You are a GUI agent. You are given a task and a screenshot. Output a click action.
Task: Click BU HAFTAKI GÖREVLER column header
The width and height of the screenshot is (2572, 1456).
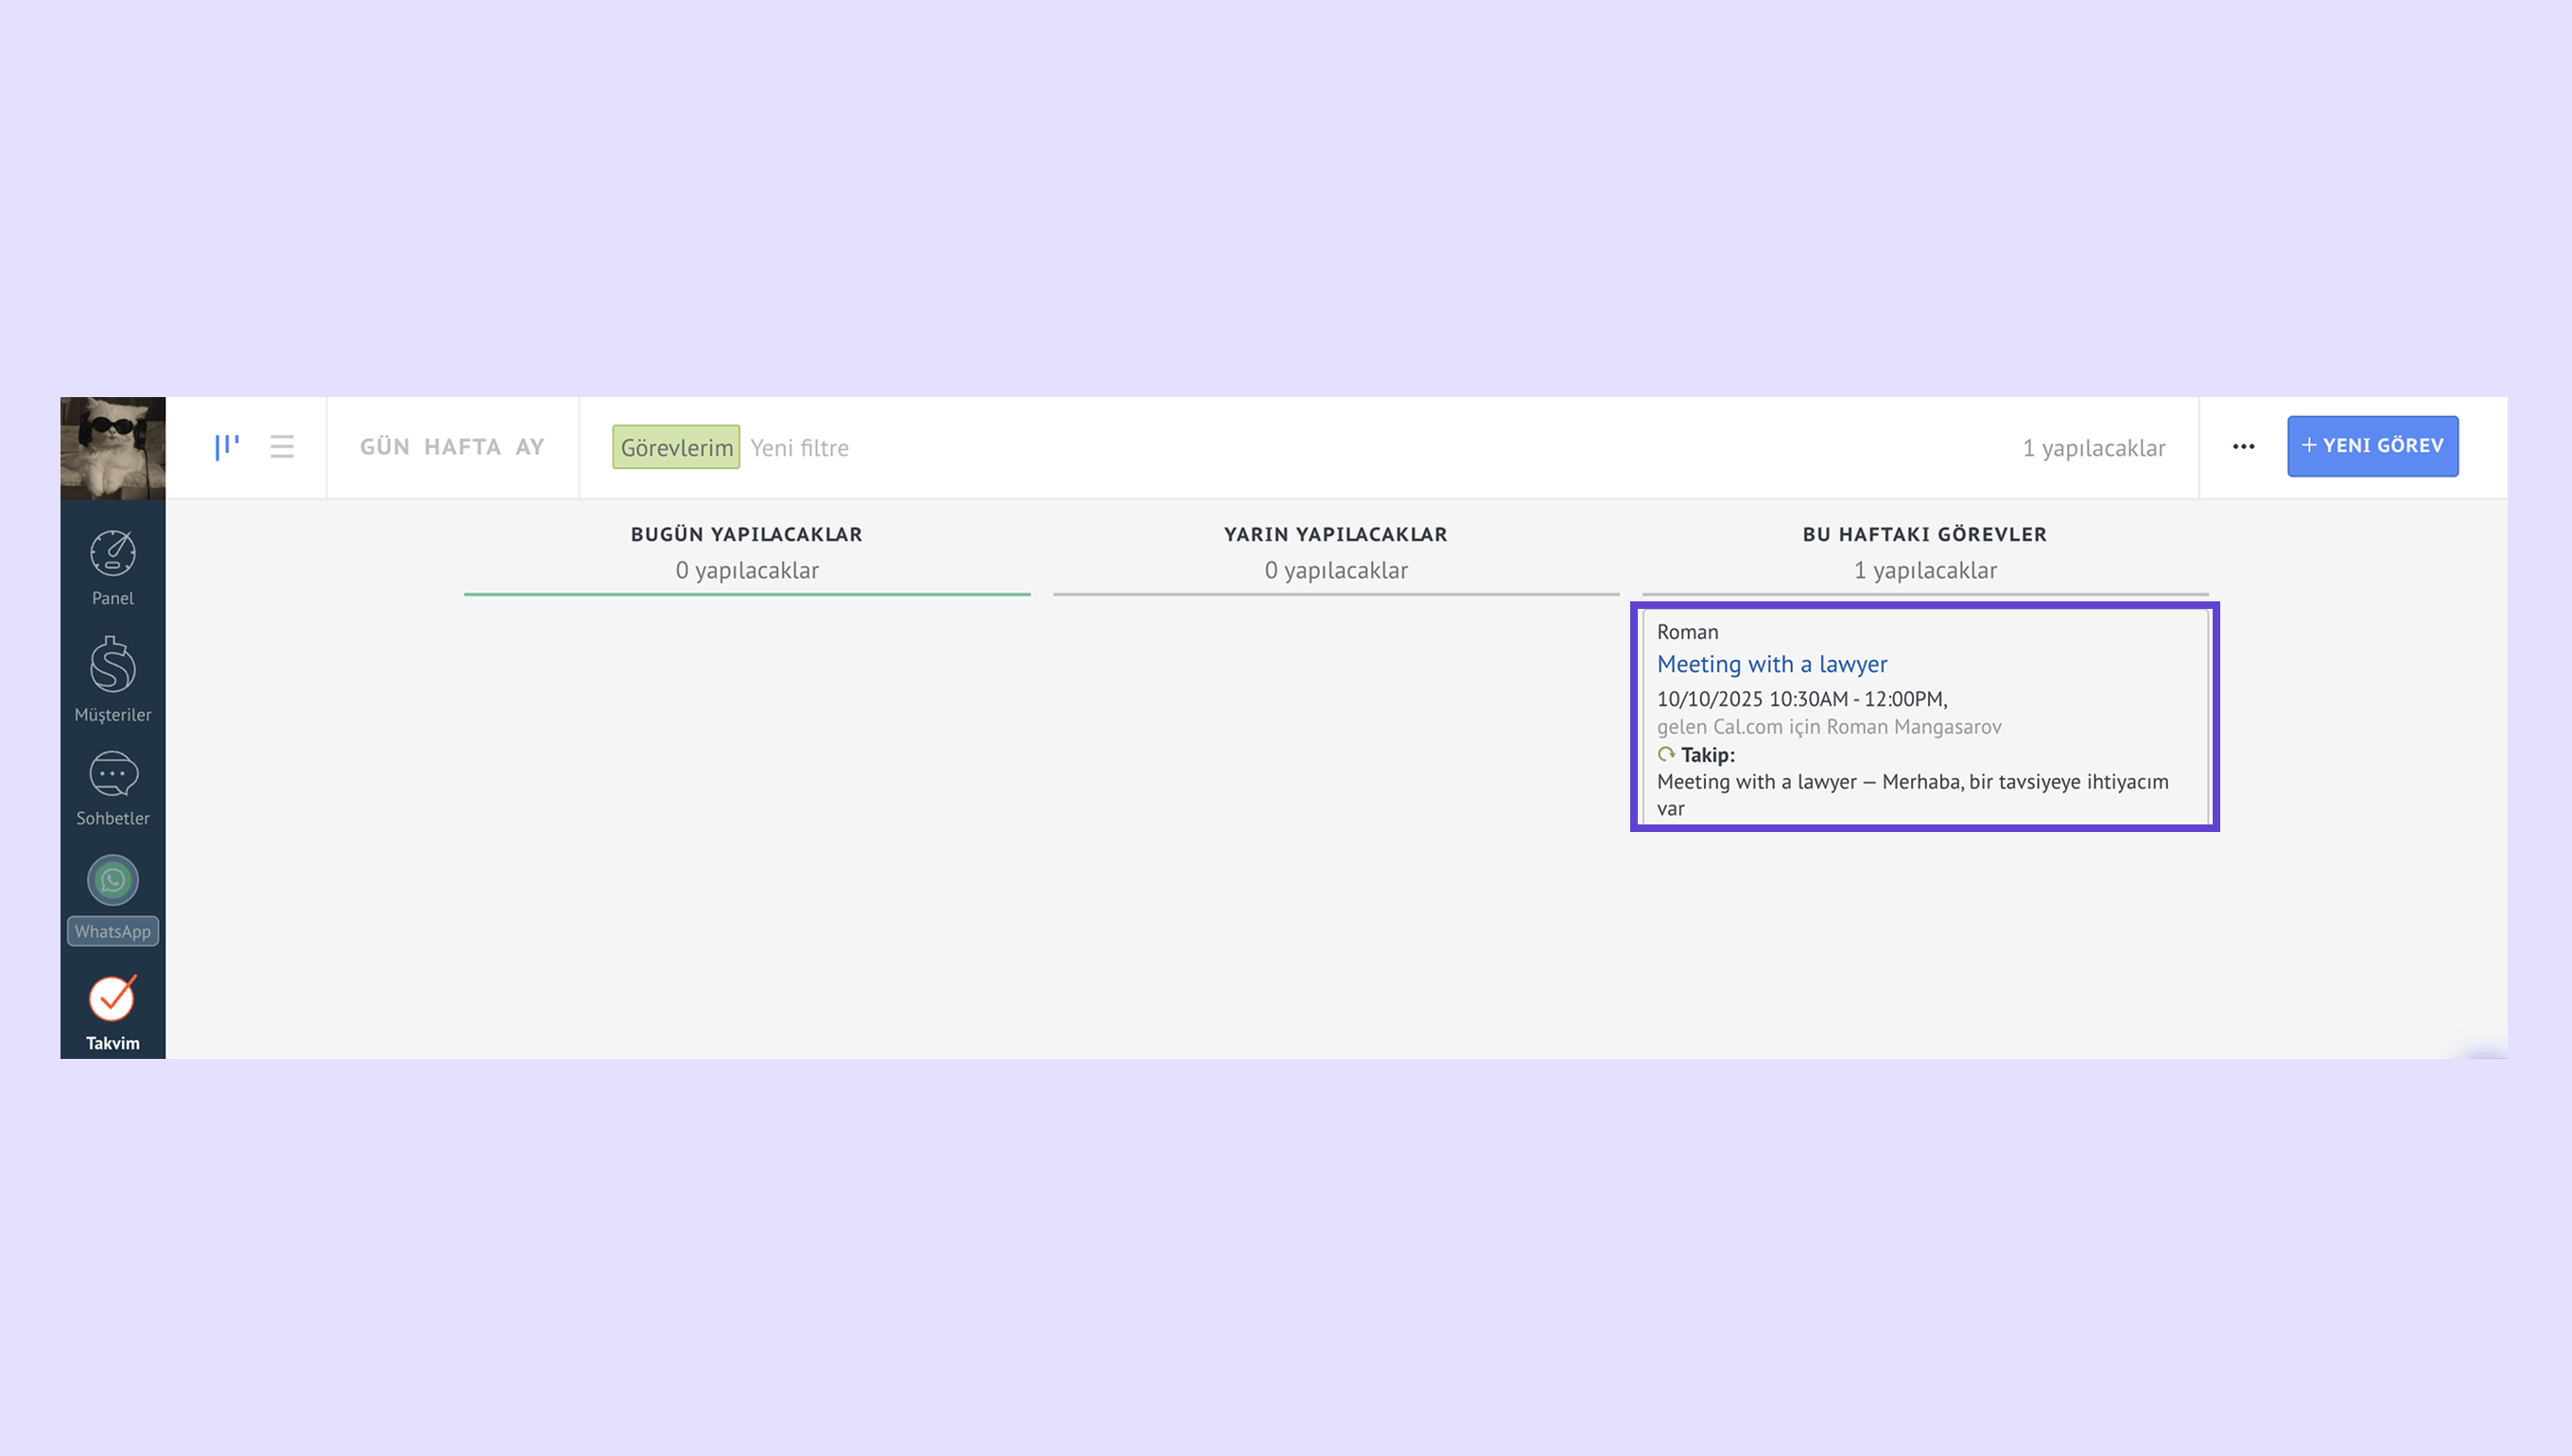1924,534
